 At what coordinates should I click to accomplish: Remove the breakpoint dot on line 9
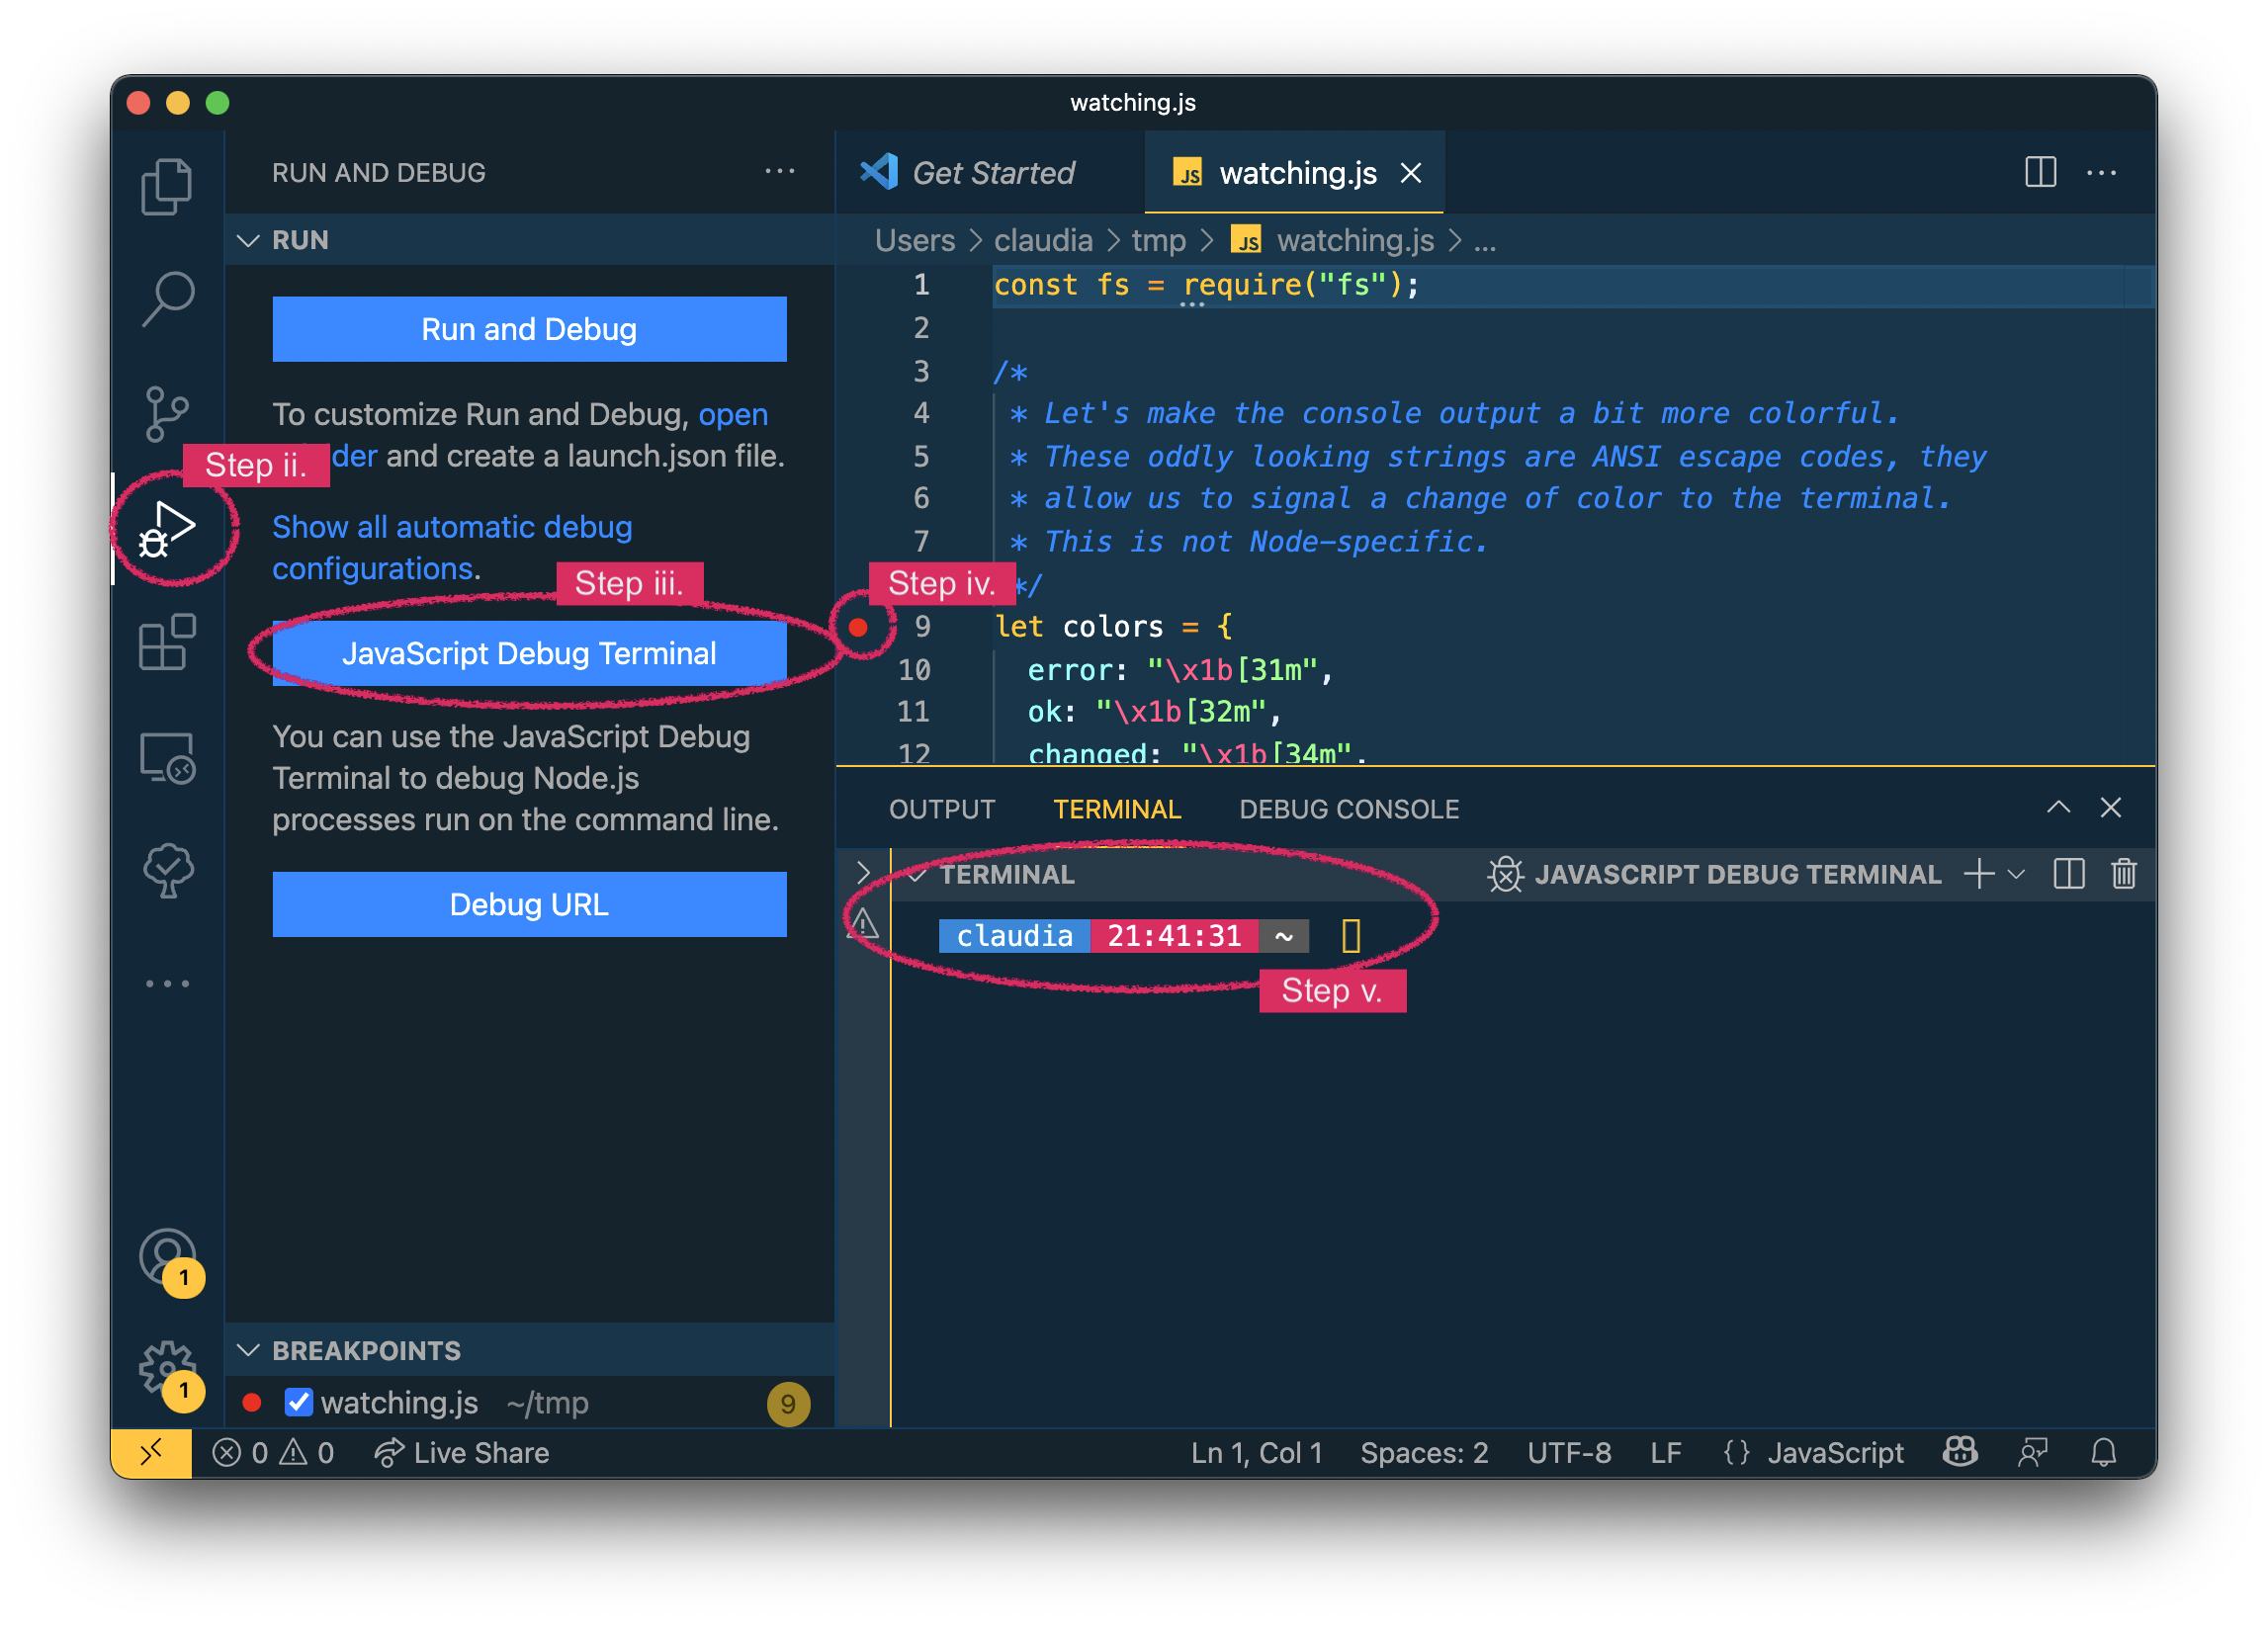click(858, 627)
